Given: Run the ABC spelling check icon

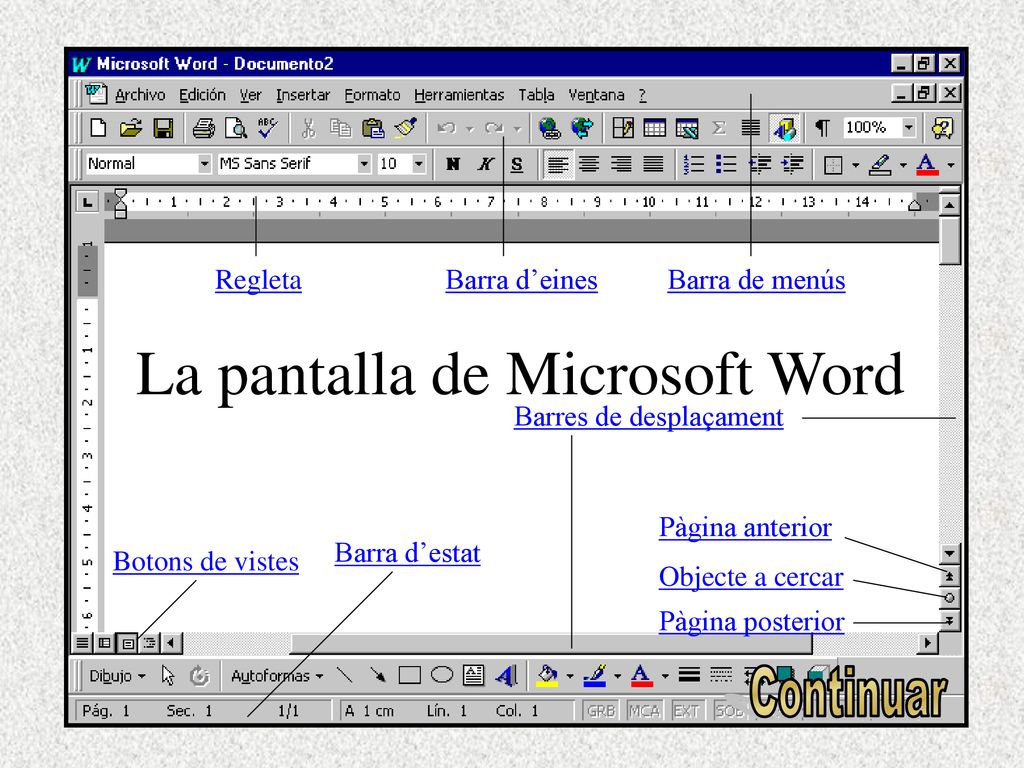Looking at the screenshot, I should [268, 128].
